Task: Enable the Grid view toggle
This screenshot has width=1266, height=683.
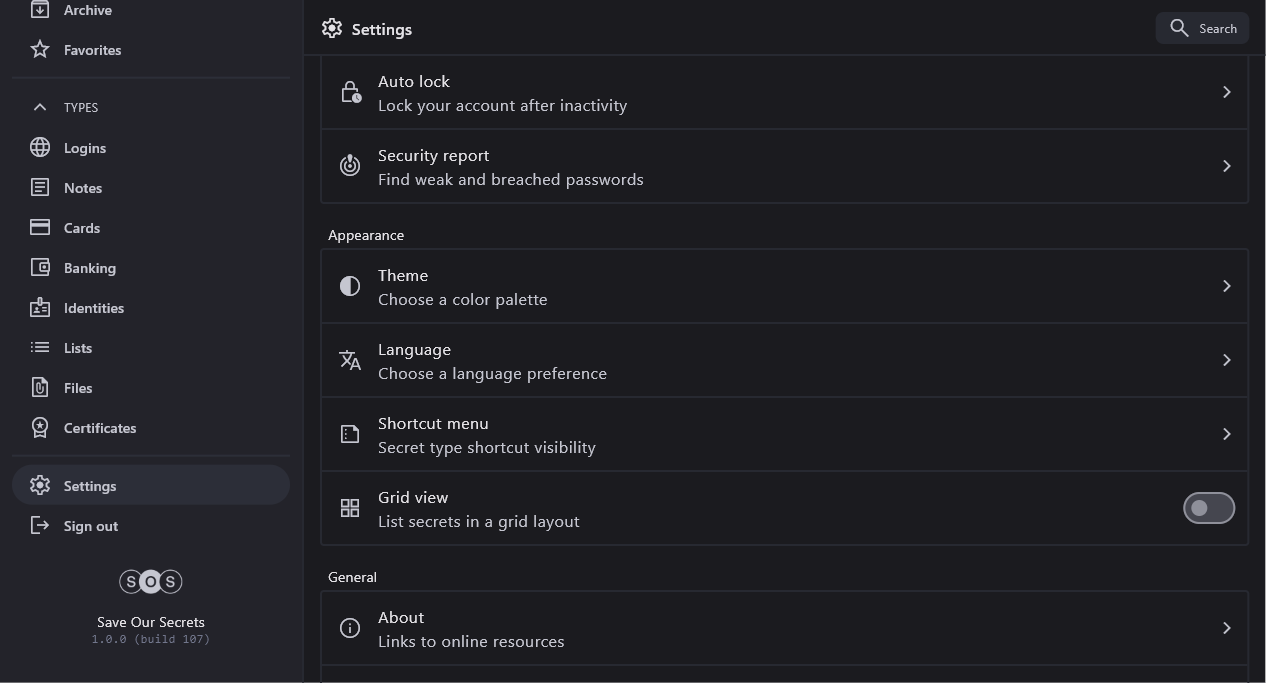Action: (1208, 508)
